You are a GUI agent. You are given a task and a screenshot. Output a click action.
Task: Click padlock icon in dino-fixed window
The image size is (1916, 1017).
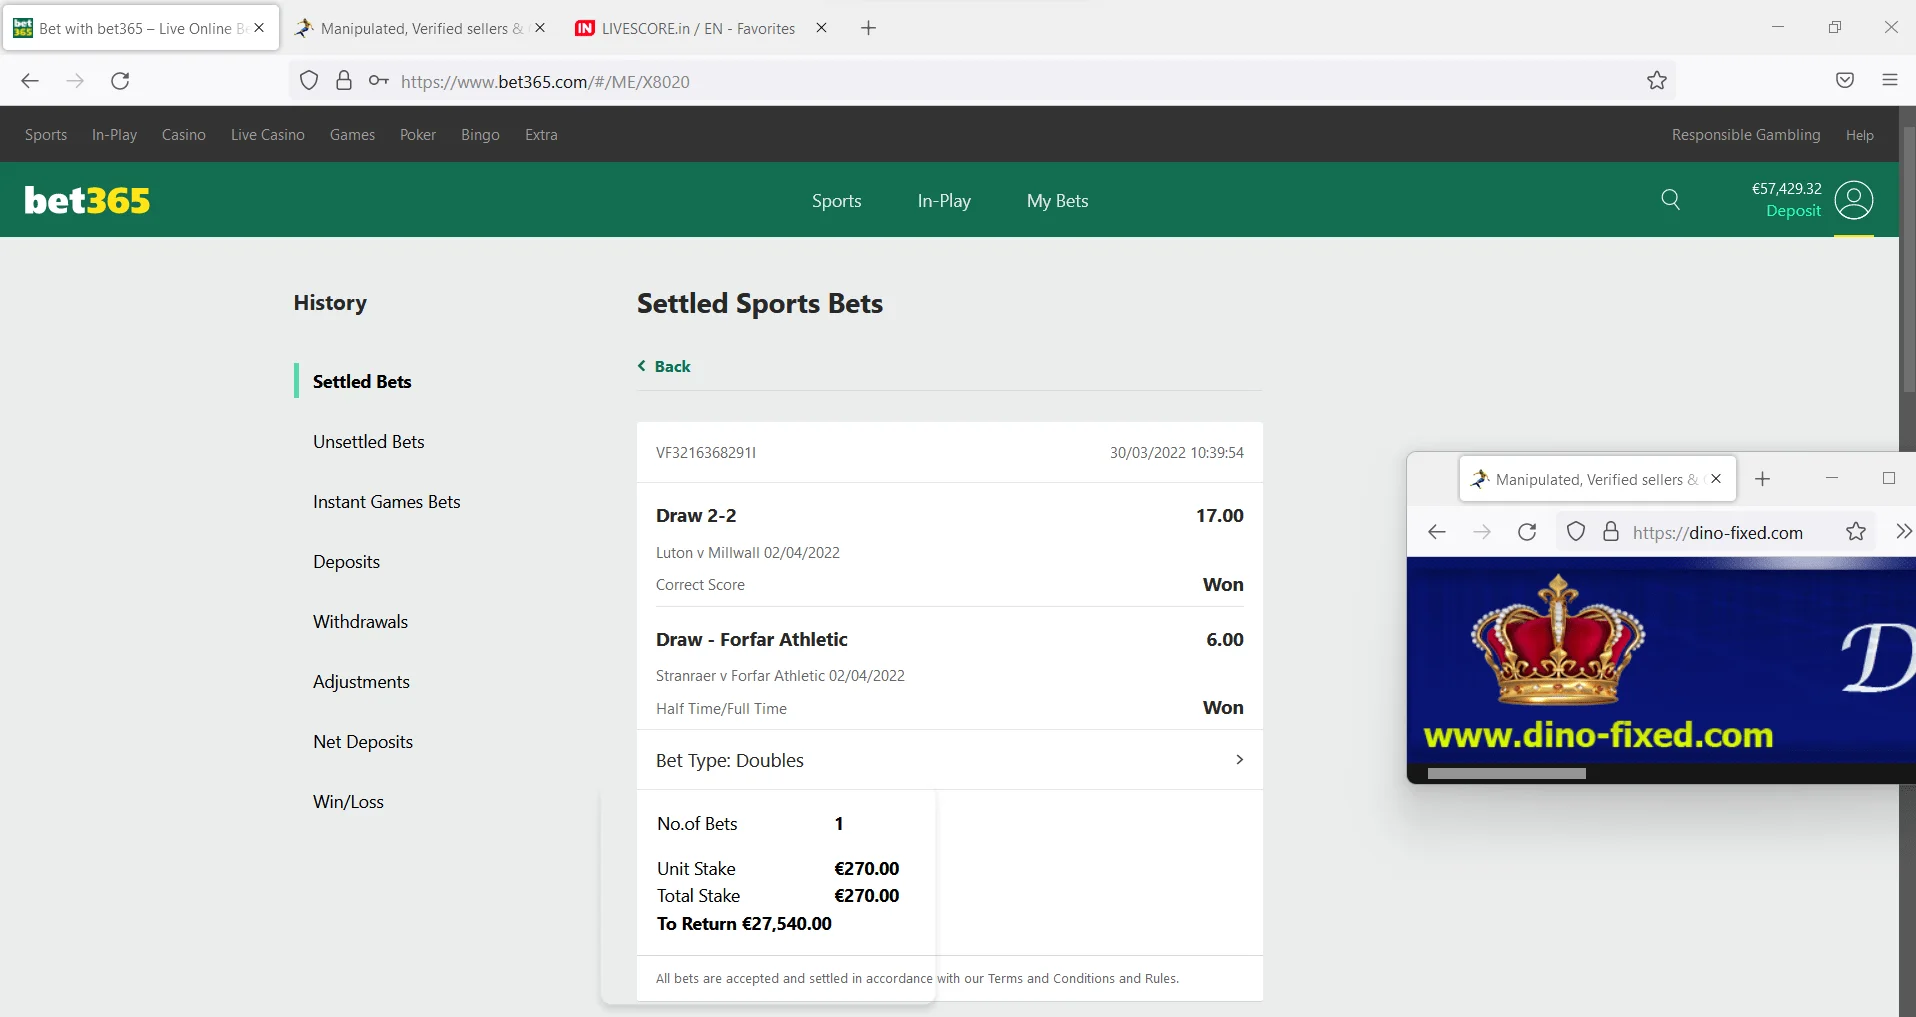tap(1611, 532)
